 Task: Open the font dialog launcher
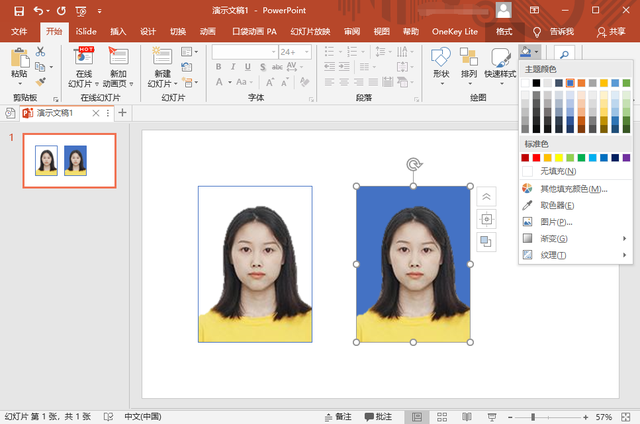311,99
